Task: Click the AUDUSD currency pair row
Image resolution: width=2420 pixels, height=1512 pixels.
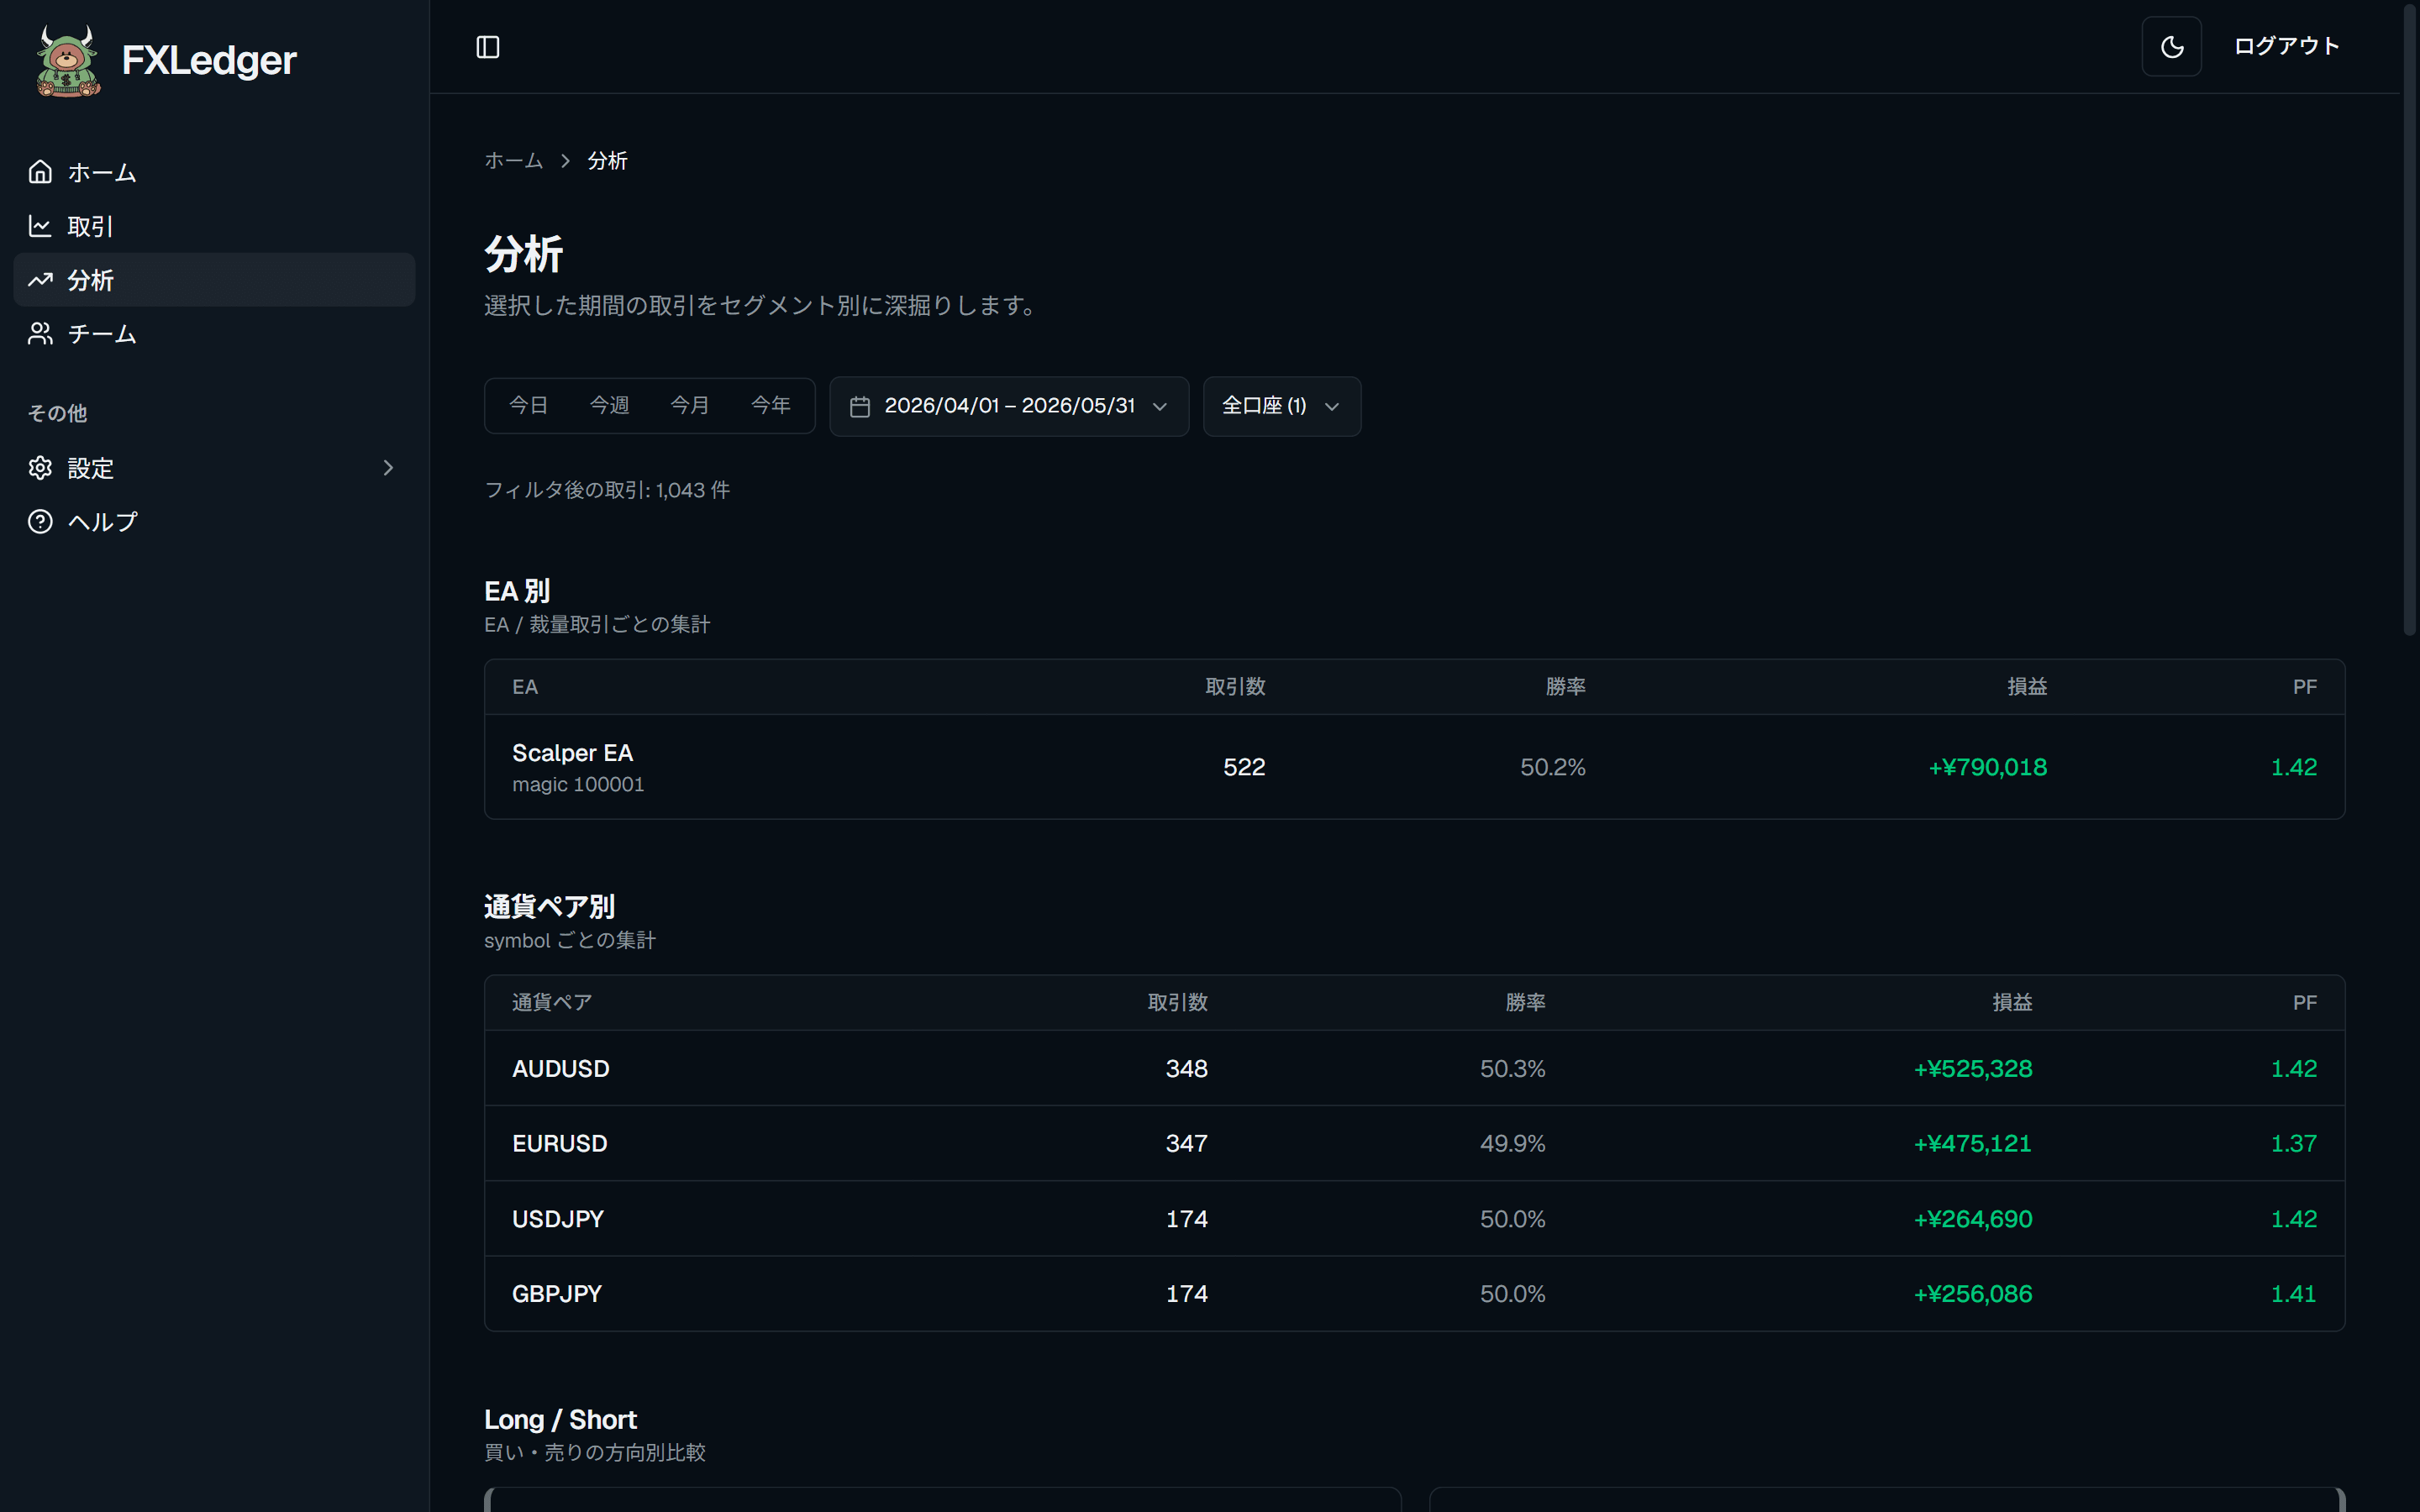Action: (x=1414, y=1068)
